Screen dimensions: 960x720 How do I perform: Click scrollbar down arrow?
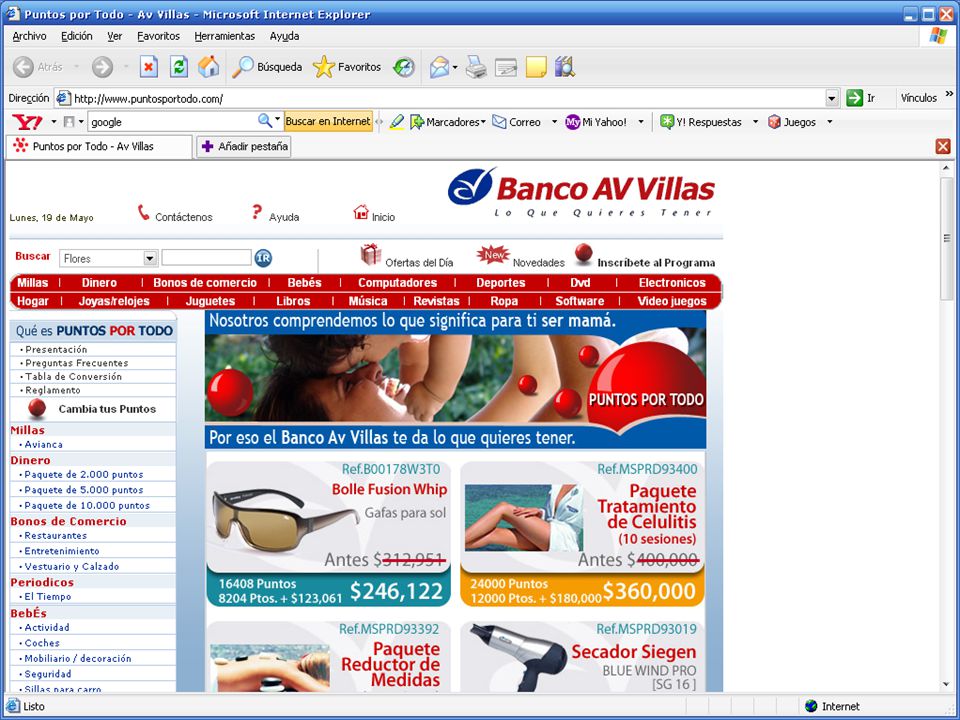coord(947,686)
